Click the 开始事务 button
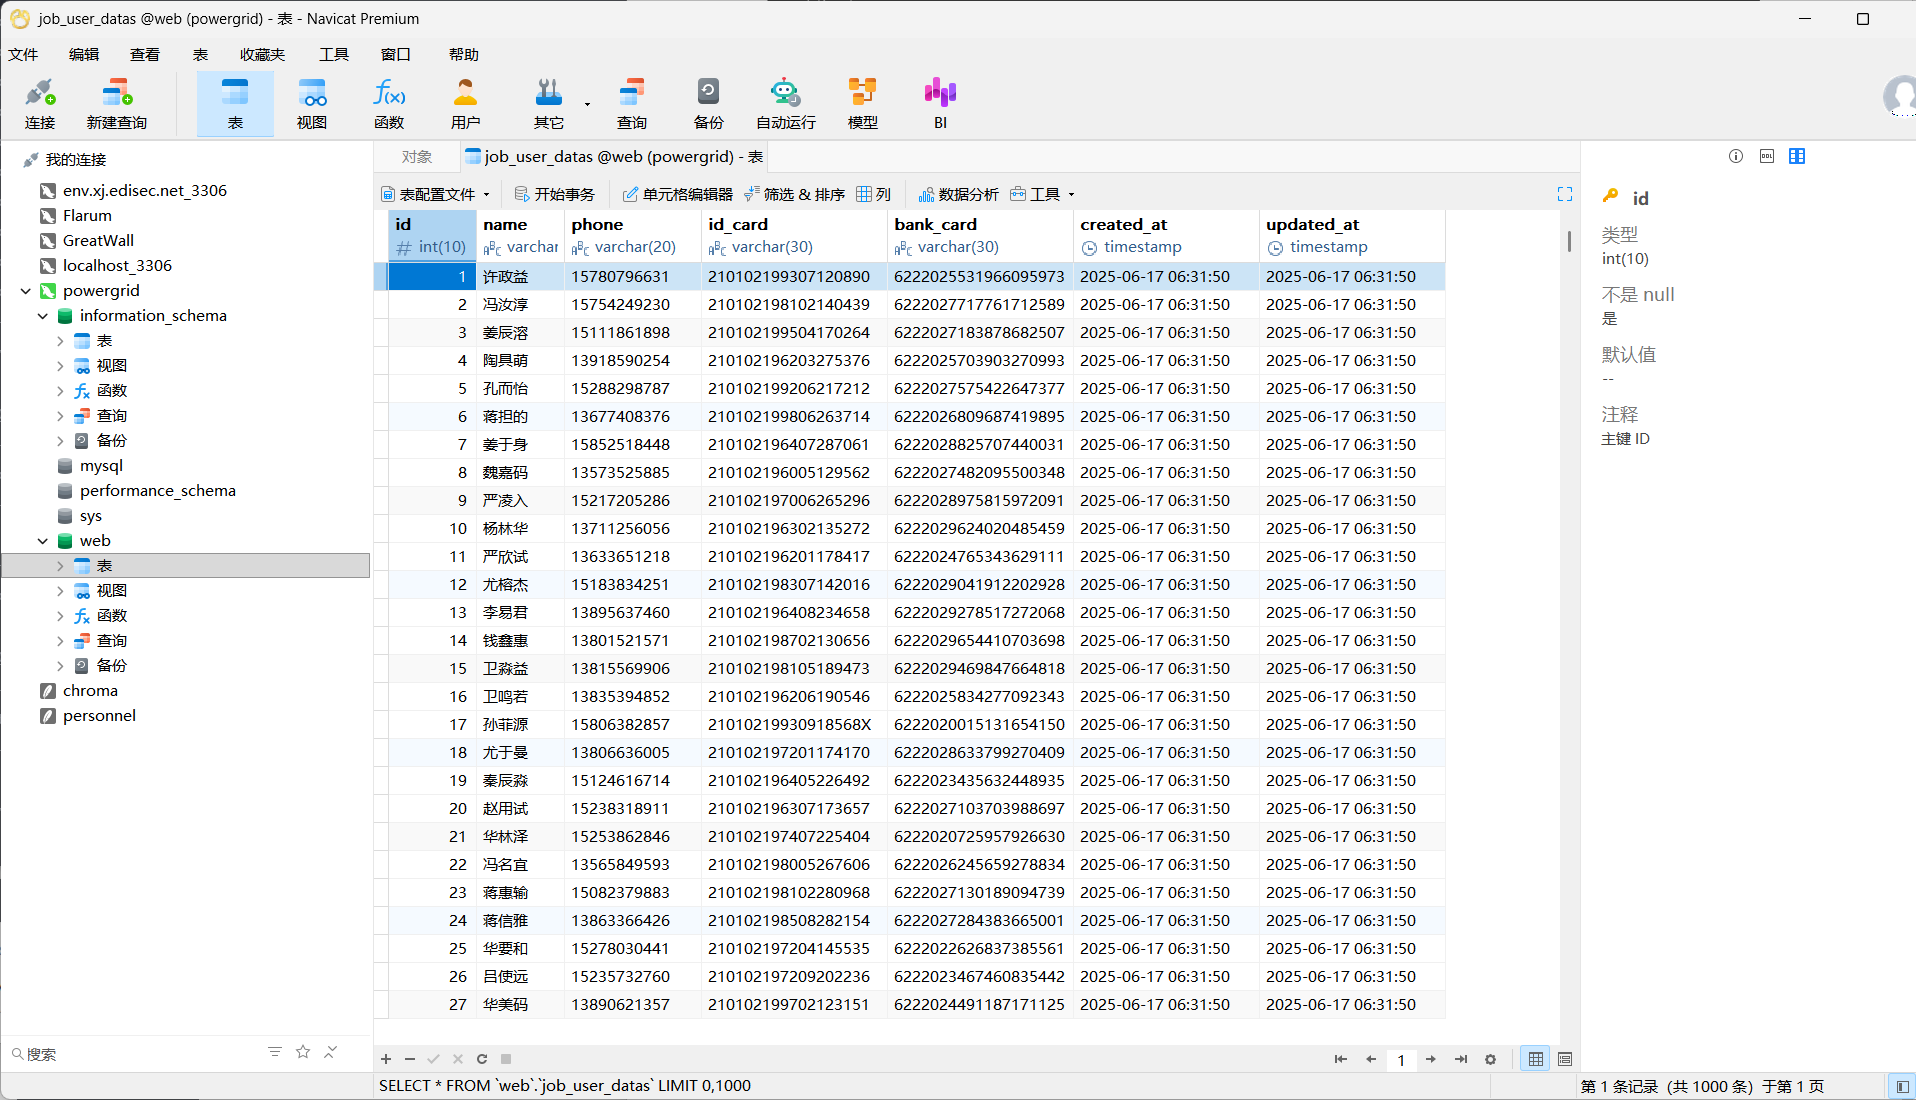Viewport: 1916px width, 1100px height. click(x=555, y=194)
